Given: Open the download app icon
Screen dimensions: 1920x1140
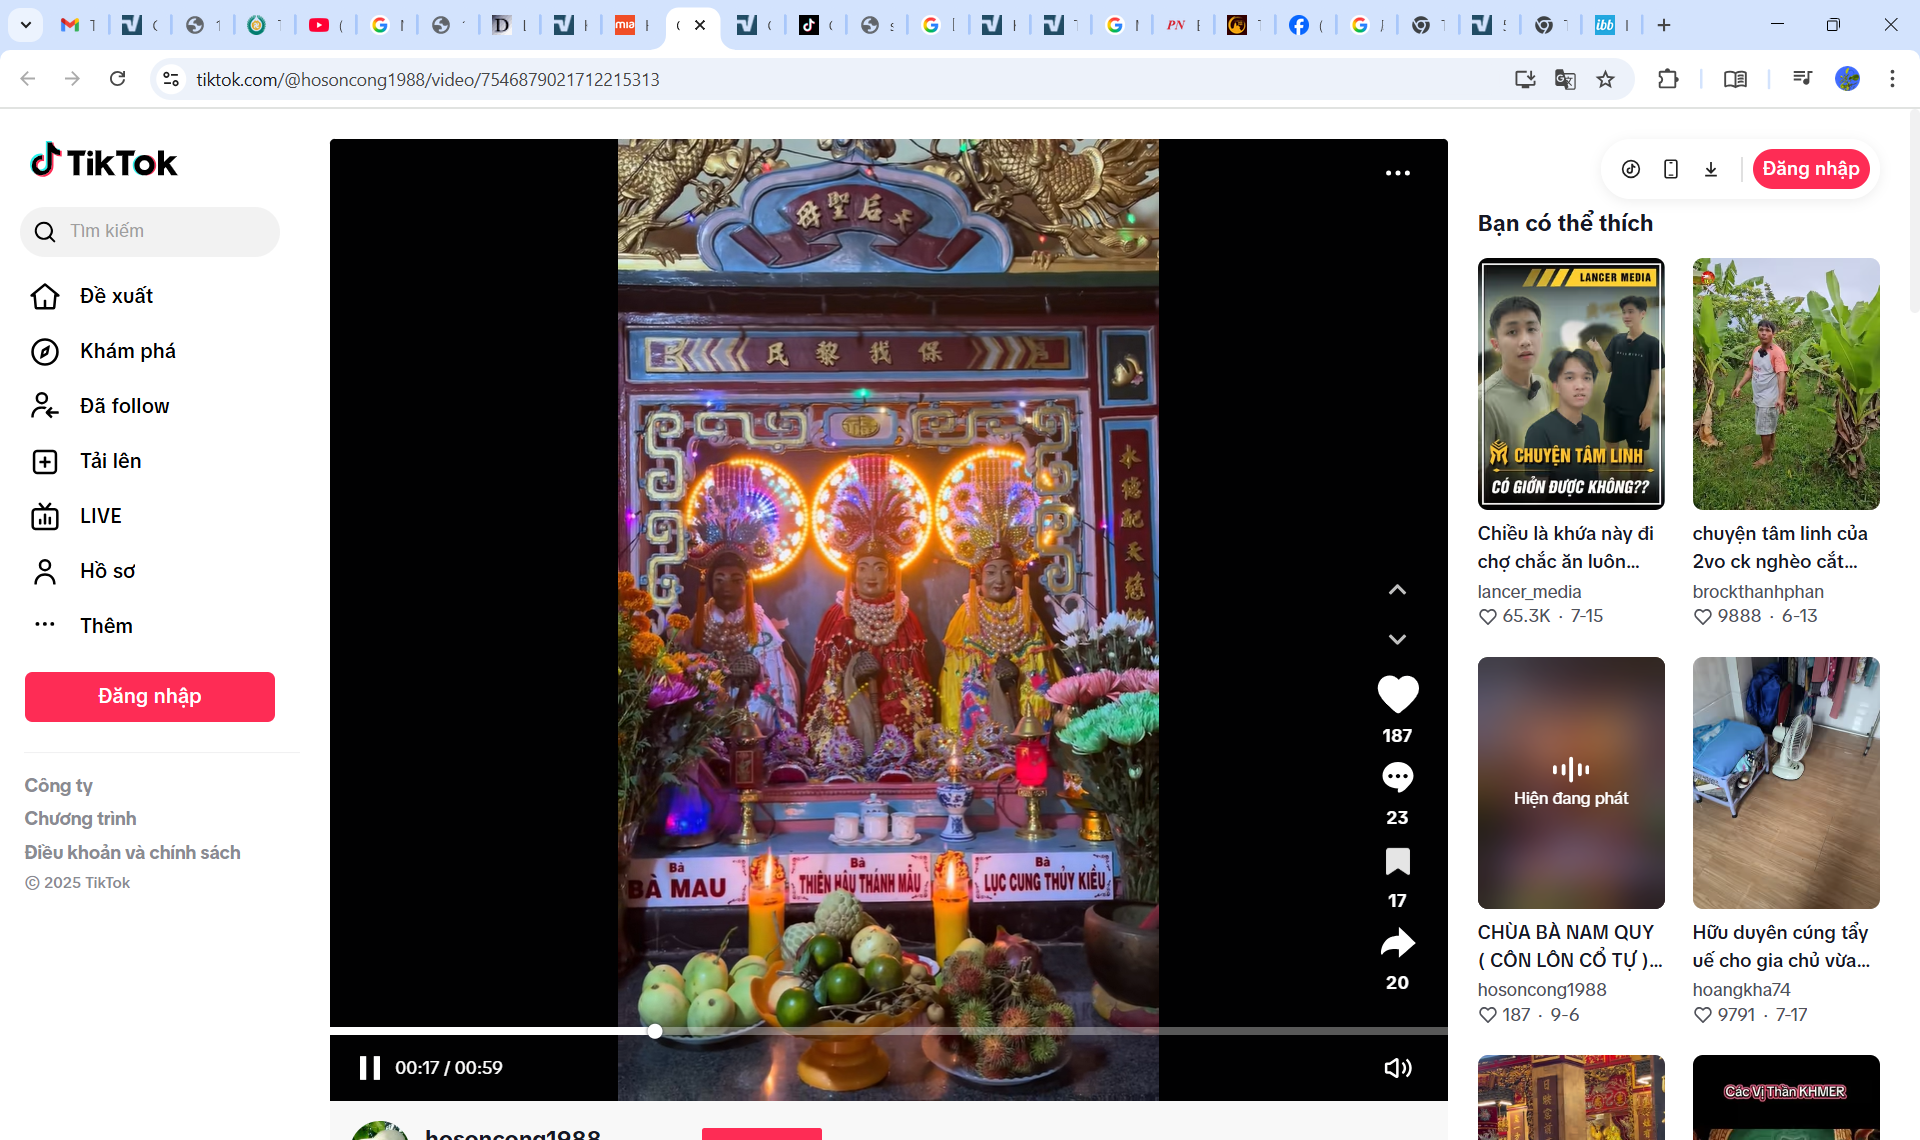Looking at the screenshot, I should [1711, 169].
